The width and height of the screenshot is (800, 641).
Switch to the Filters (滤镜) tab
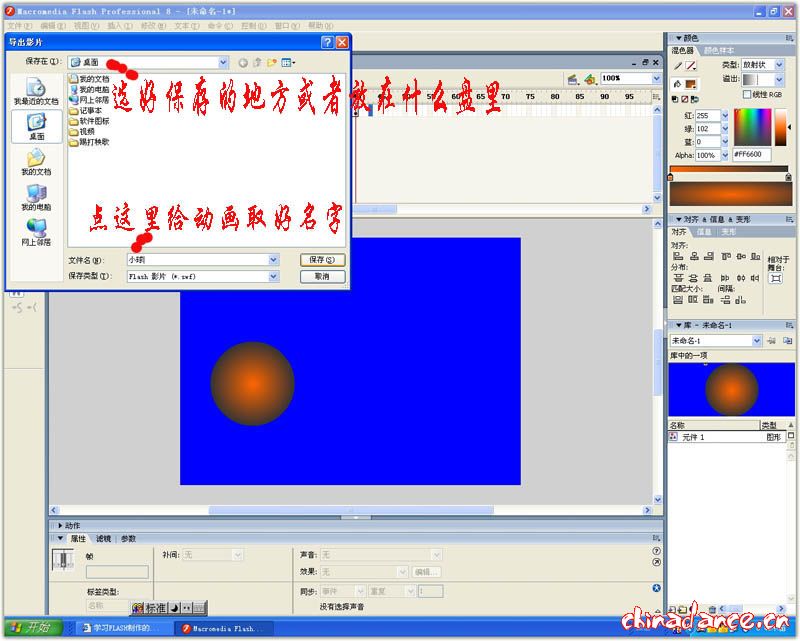[x=103, y=538]
